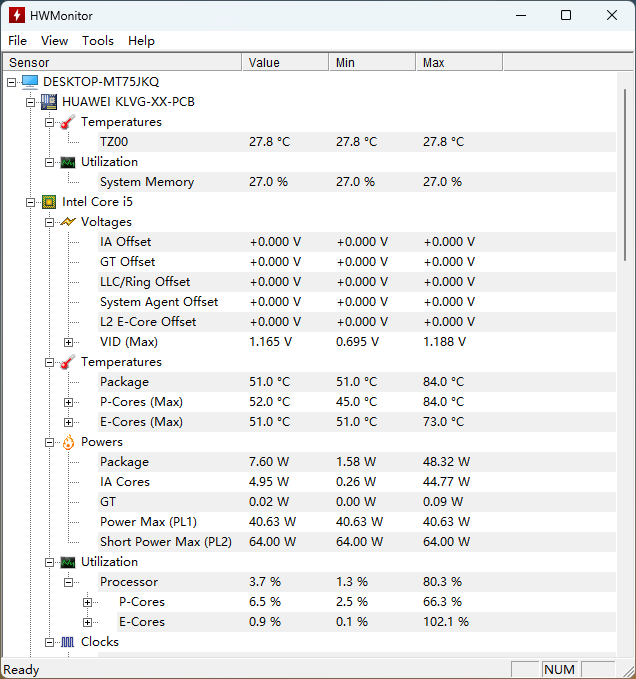Image resolution: width=636 pixels, height=679 pixels.
Task: Click the HWMonitor lightning bolt app icon
Action: pos(16,16)
